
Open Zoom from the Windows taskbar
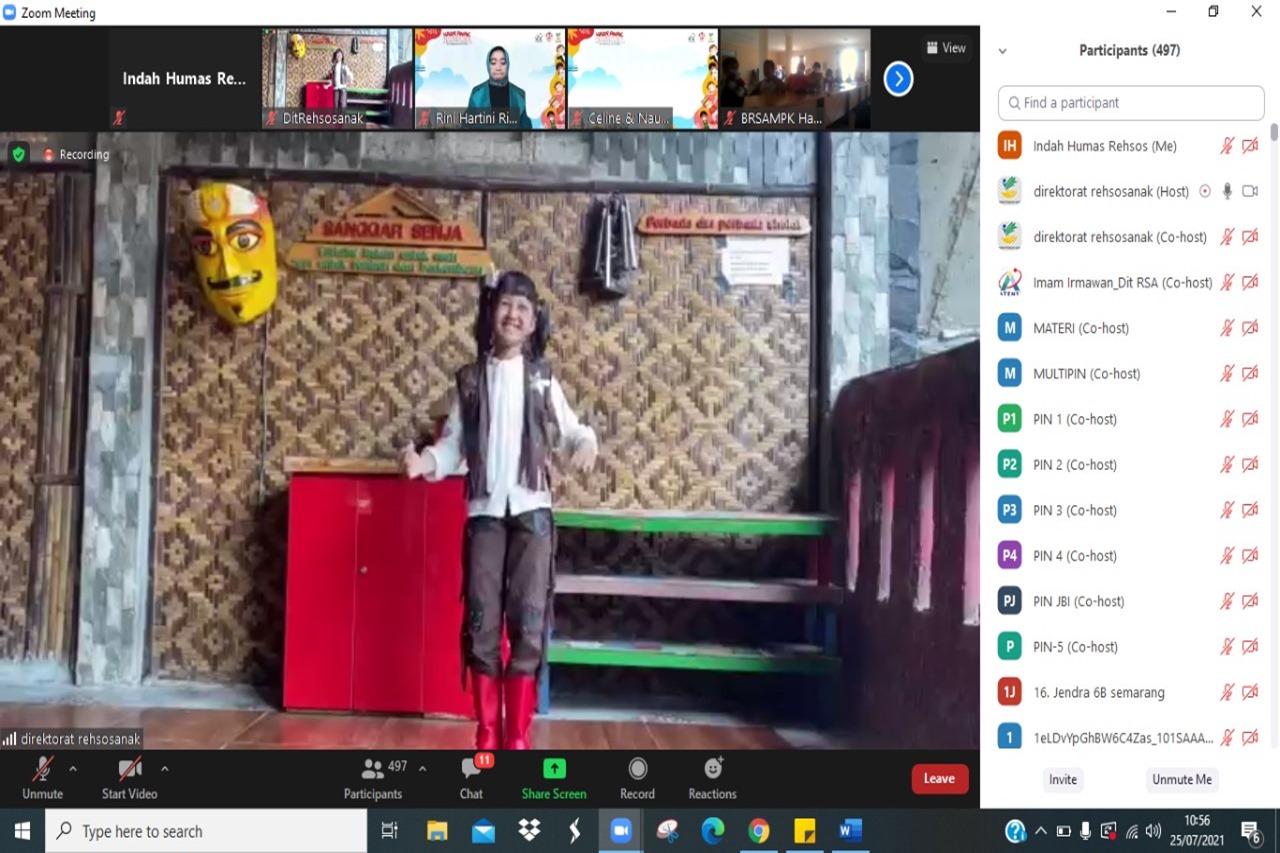[x=622, y=831]
